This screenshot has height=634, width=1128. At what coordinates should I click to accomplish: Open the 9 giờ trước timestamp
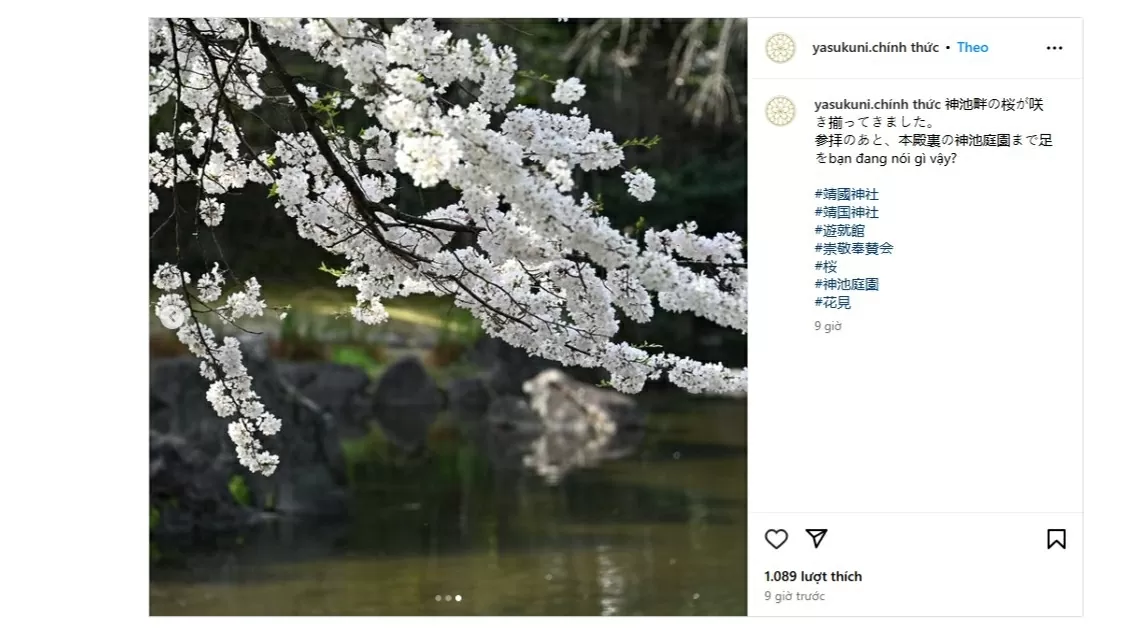pos(794,597)
